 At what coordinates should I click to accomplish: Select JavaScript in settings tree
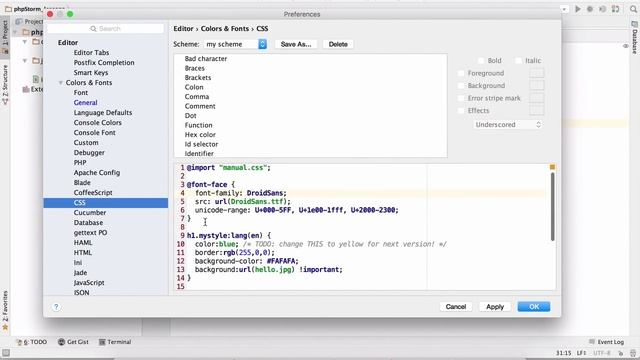coord(89,283)
